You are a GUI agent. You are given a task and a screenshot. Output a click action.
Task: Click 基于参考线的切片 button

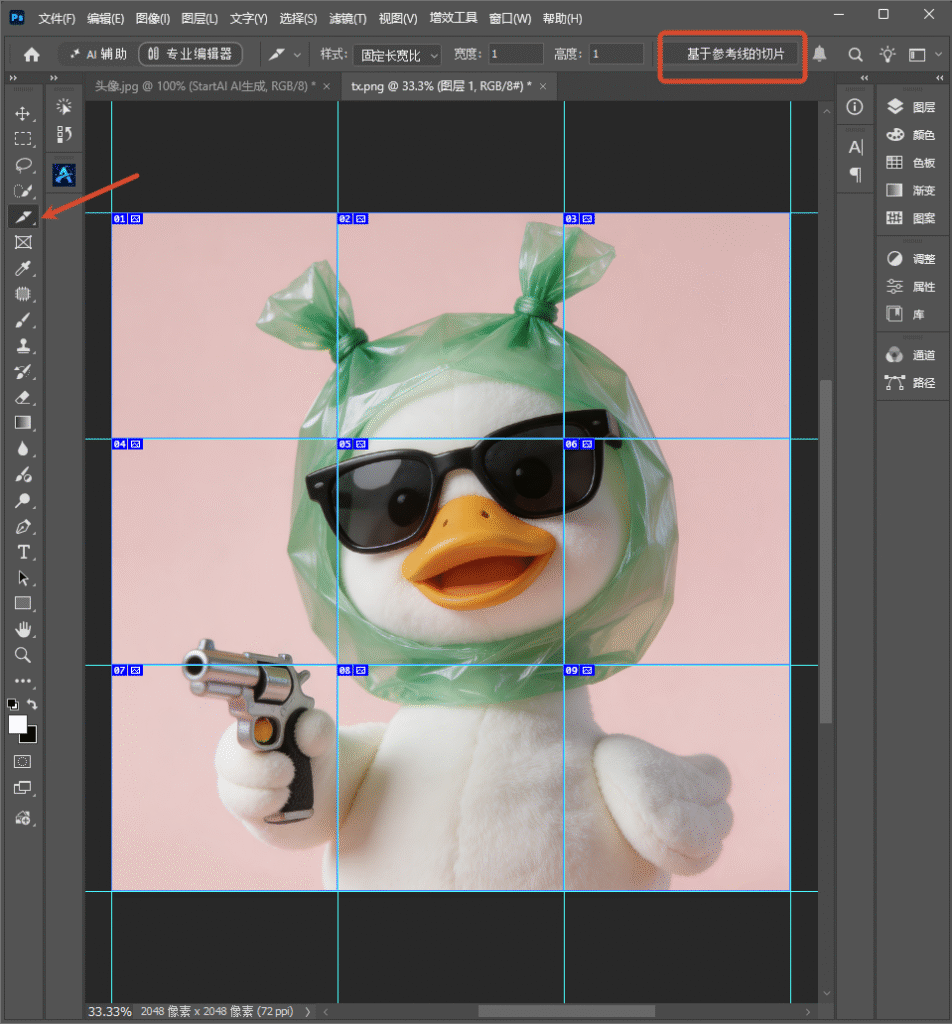tap(735, 54)
